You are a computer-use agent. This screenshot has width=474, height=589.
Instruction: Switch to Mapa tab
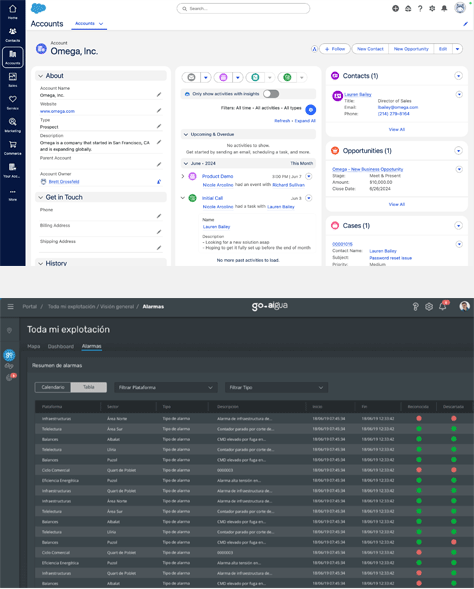coord(33,346)
